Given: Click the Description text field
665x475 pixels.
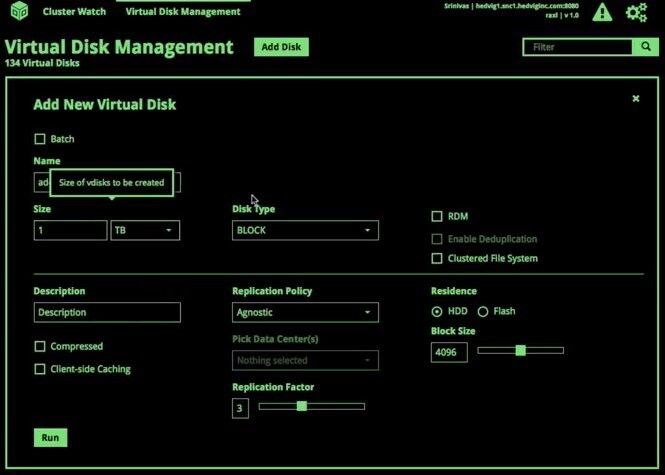Looking at the screenshot, I should tap(107, 312).
